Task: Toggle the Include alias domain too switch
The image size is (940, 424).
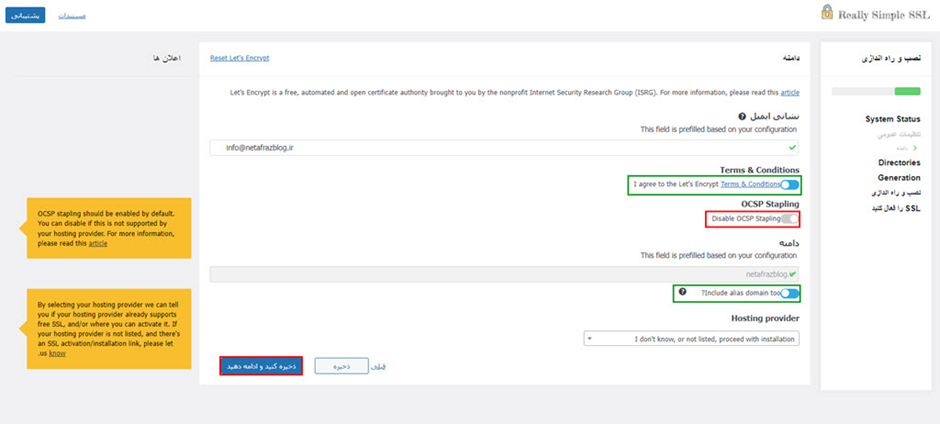Action: [790, 293]
